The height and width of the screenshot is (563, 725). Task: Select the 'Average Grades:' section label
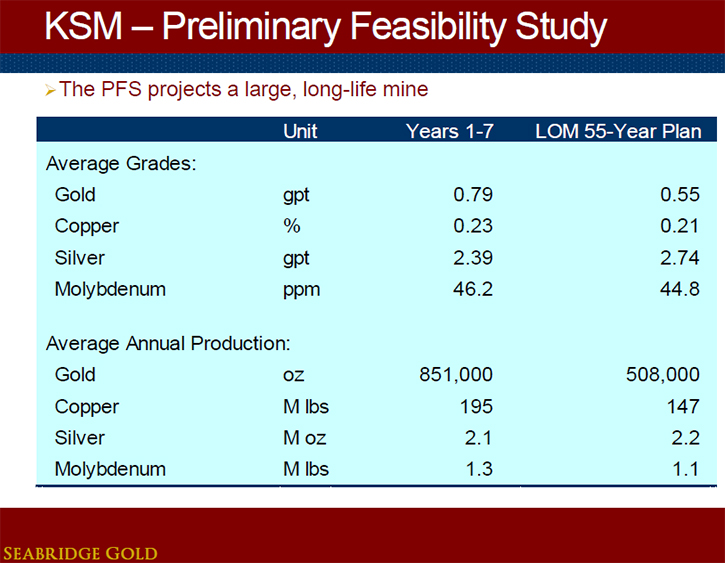pos(121,164)
